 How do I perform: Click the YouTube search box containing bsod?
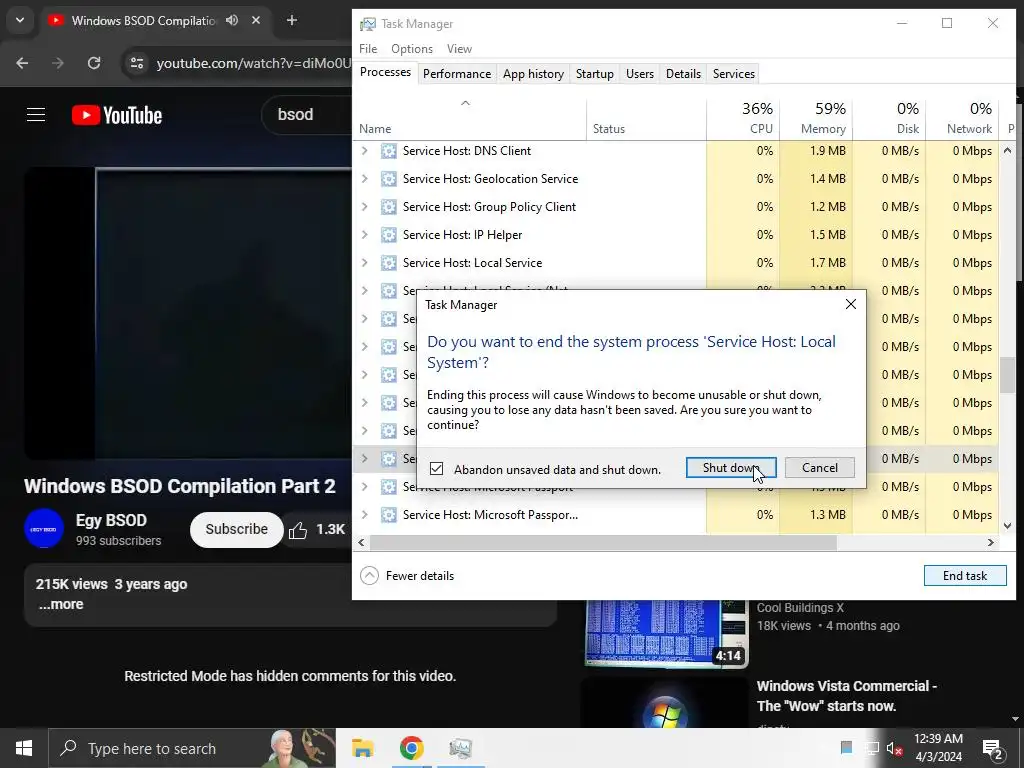point(307,115)
